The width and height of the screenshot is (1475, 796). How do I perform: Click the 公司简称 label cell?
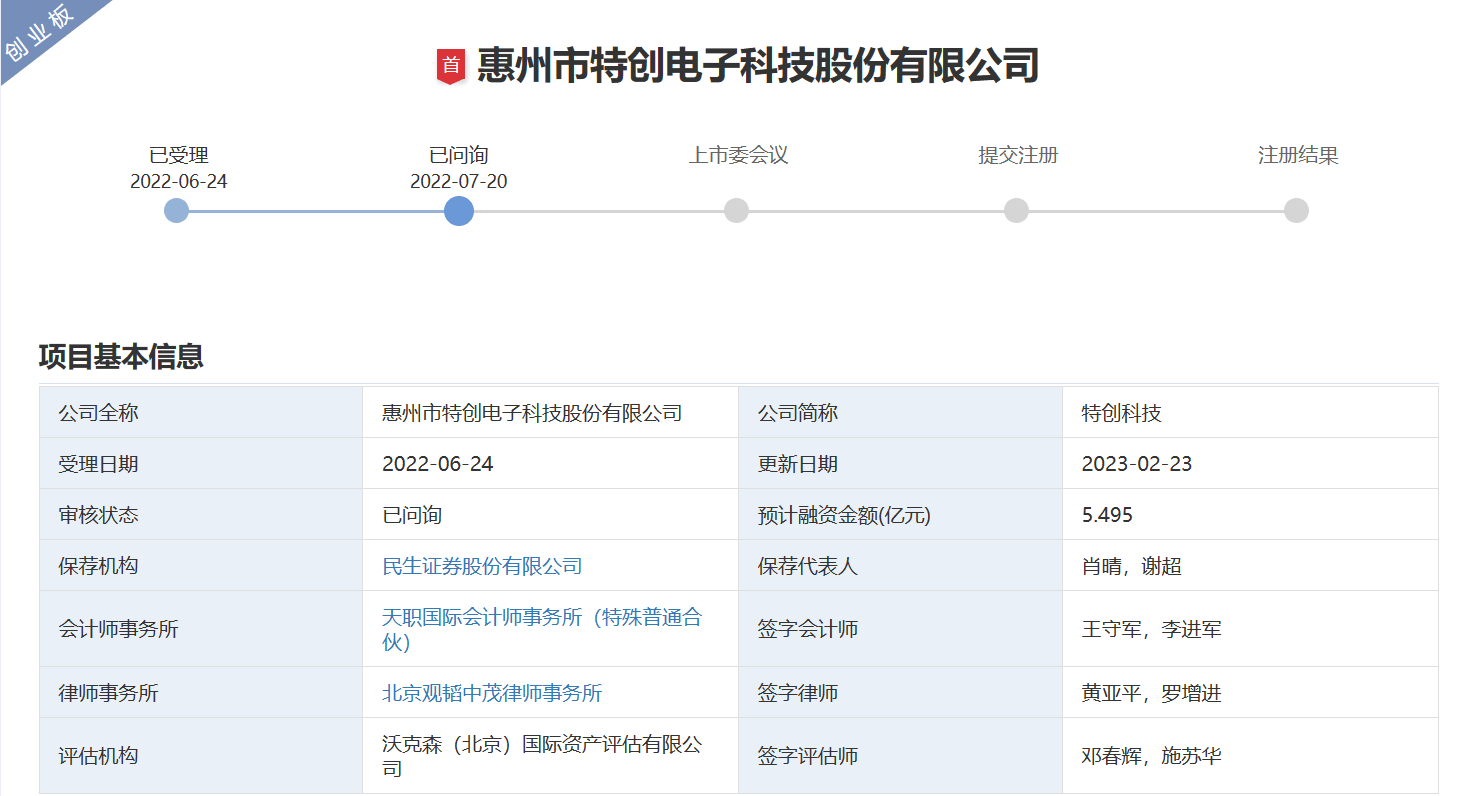(900, 412)
